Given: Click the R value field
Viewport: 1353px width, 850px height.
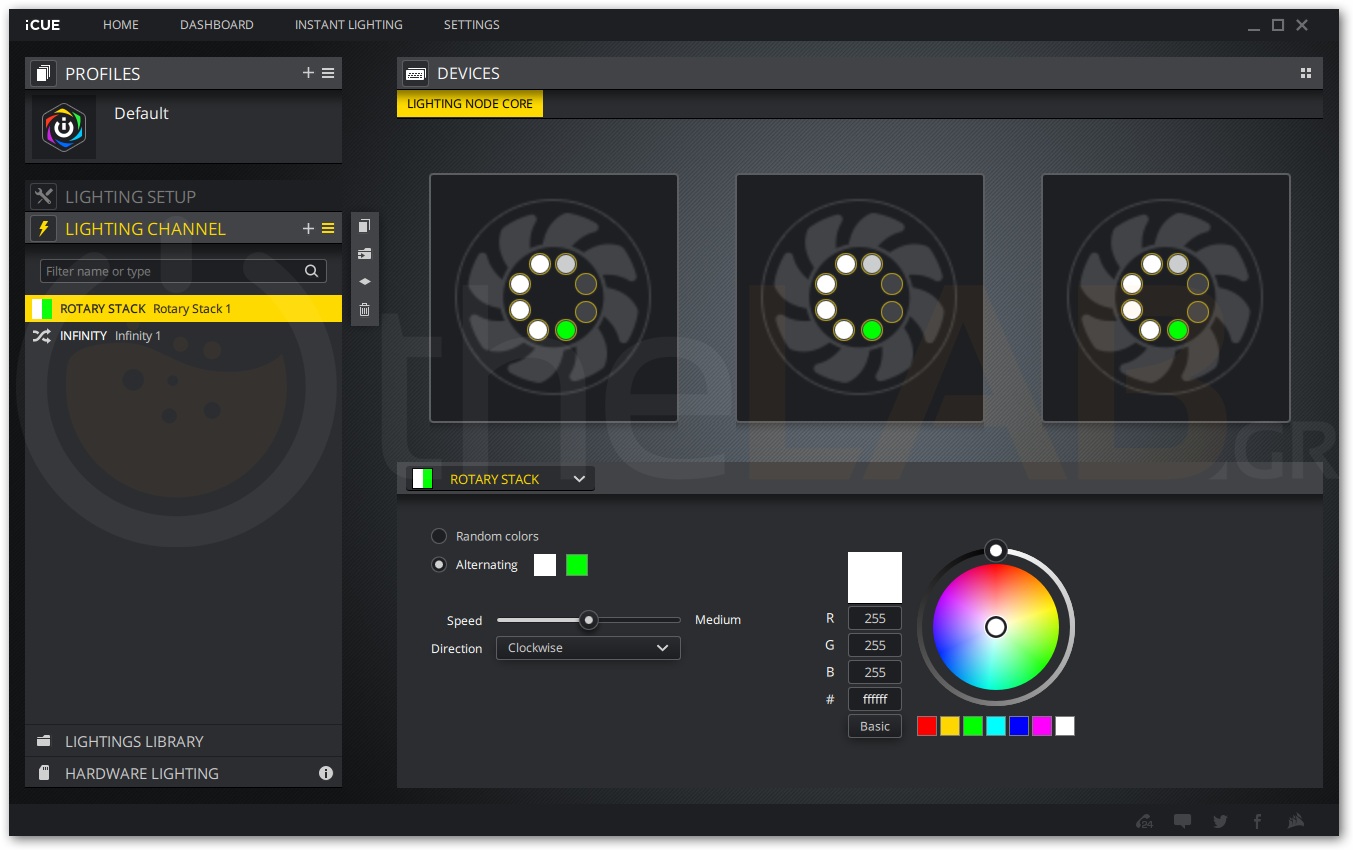Looking at the screenshot, I should tap(875, 618).
